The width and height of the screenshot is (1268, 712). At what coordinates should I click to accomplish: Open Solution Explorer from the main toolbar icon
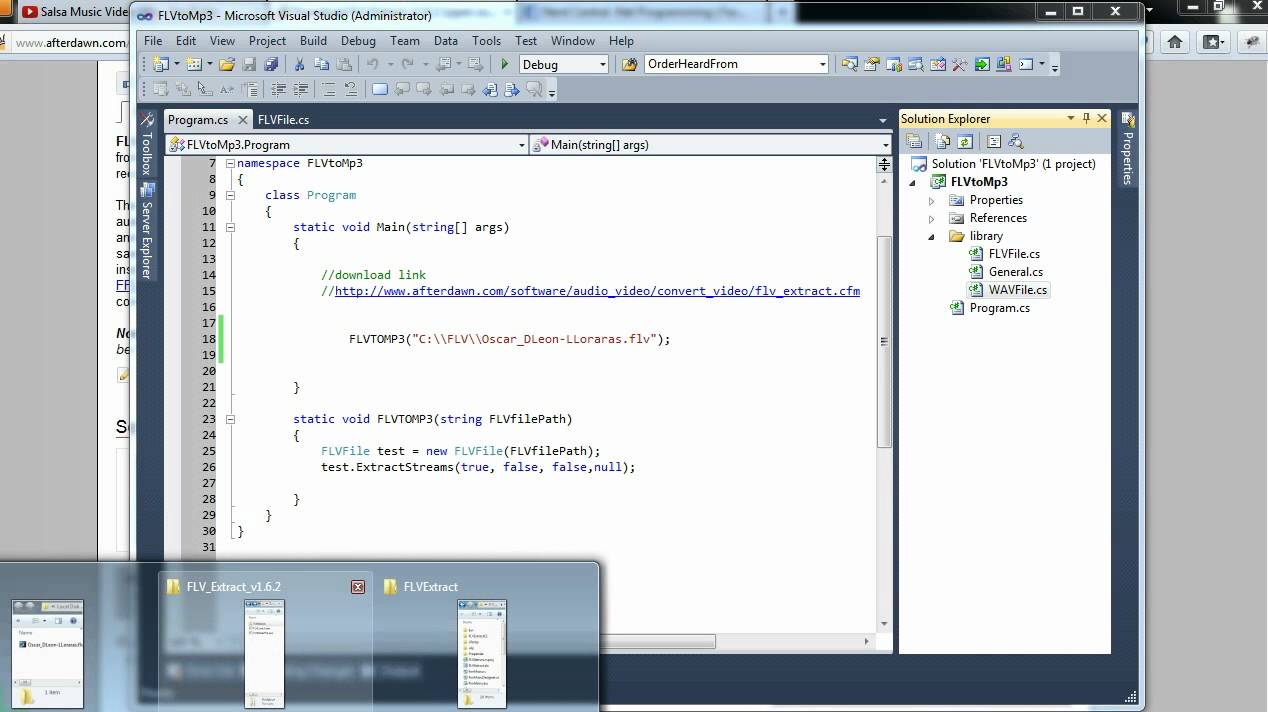[849, 64]
